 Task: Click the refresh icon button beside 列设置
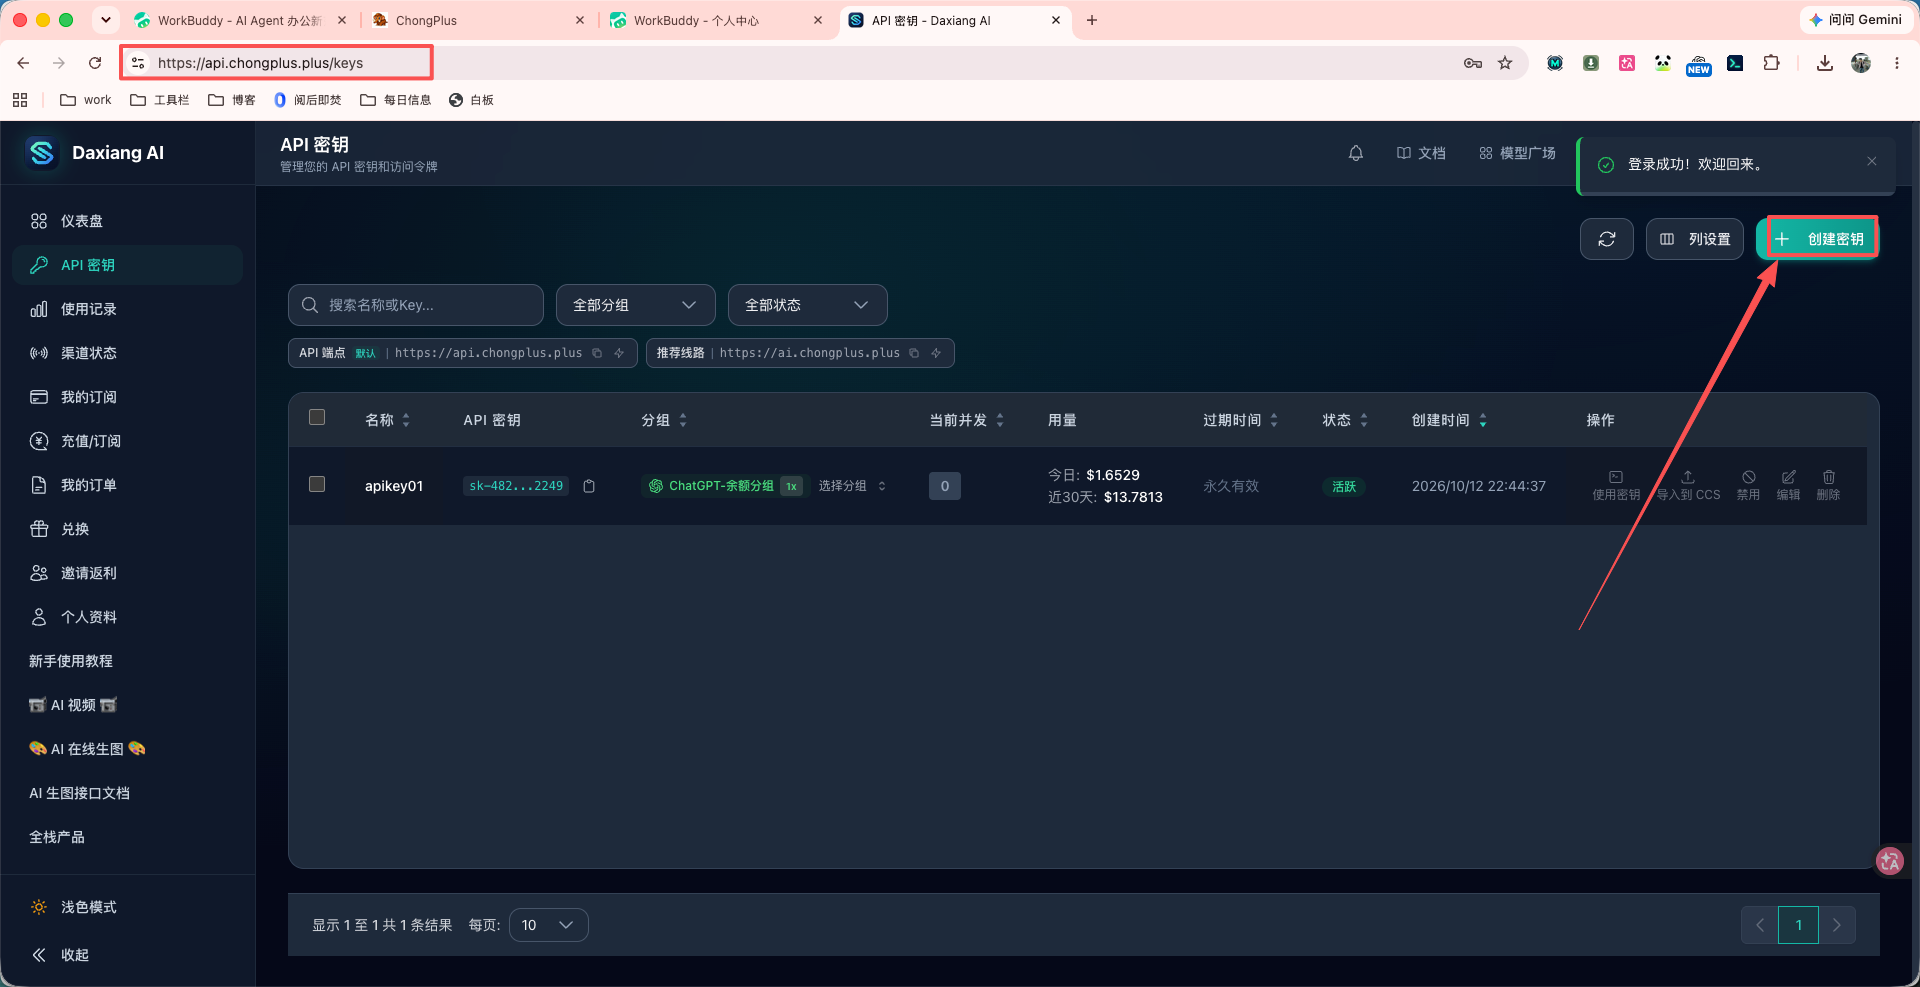pos(1606,239)
